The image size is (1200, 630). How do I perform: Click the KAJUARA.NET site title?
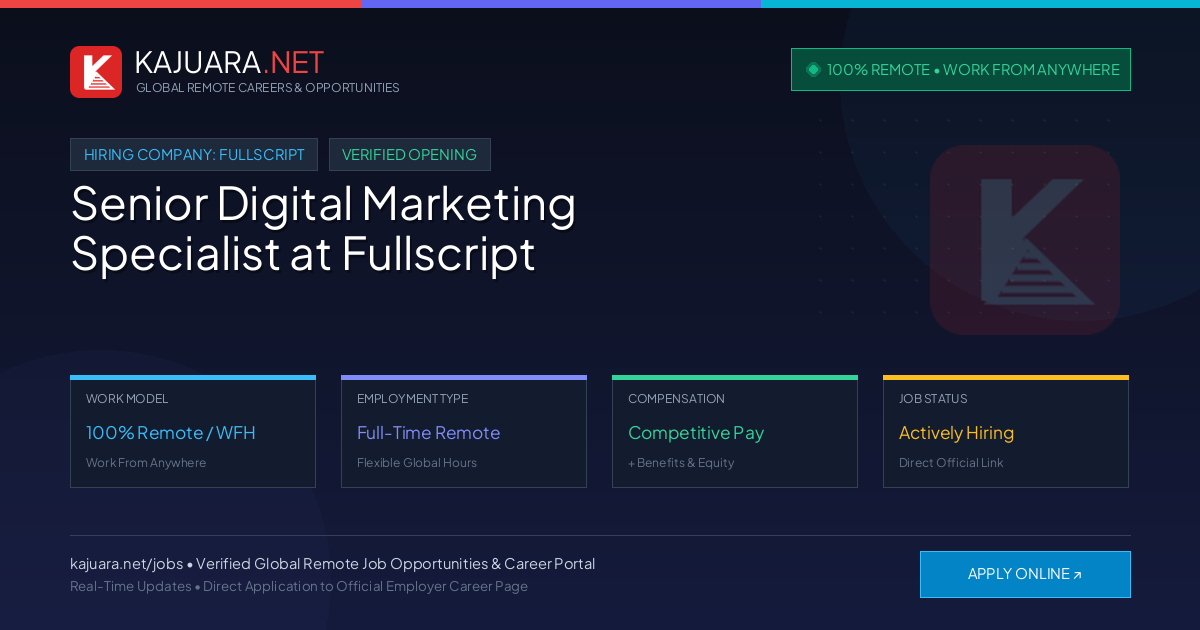[x=229, y=62]
